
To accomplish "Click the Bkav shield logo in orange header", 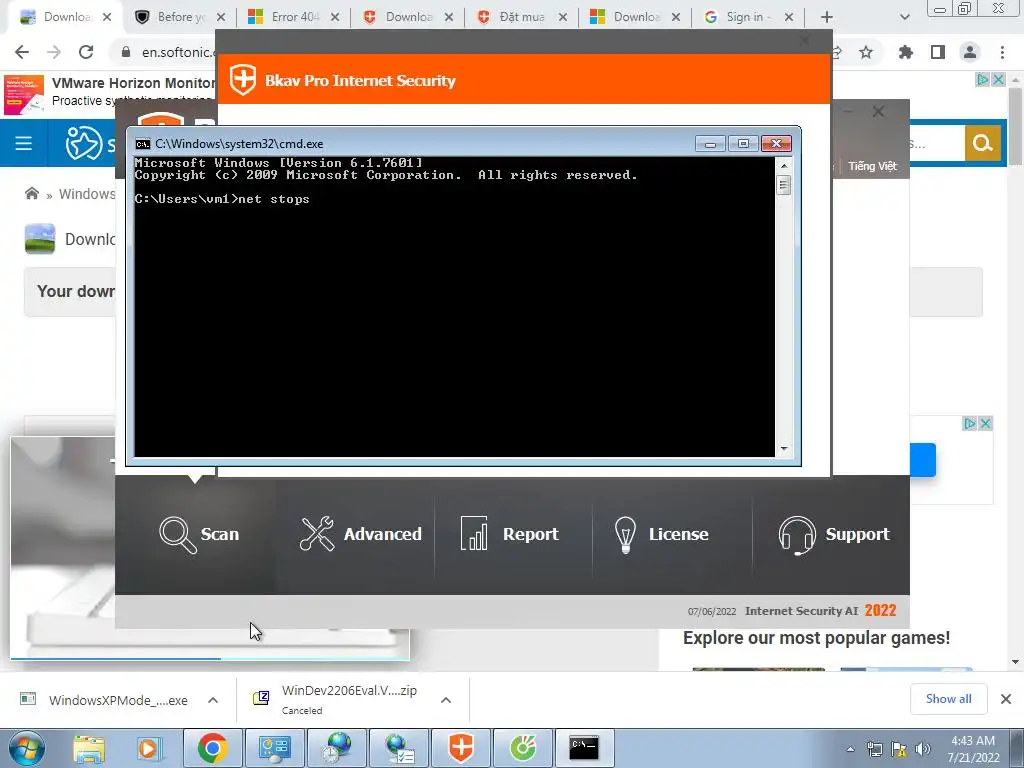I will [x=242, y=80].
